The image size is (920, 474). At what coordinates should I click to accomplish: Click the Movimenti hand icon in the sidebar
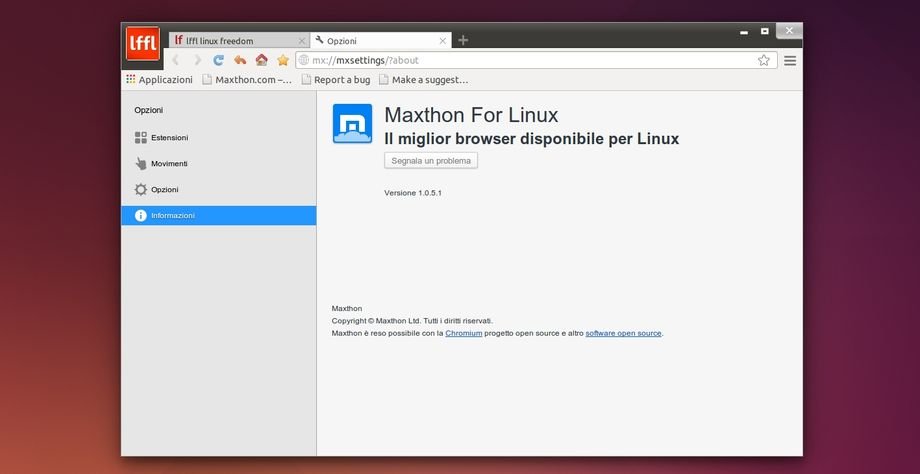click(141, 164)
